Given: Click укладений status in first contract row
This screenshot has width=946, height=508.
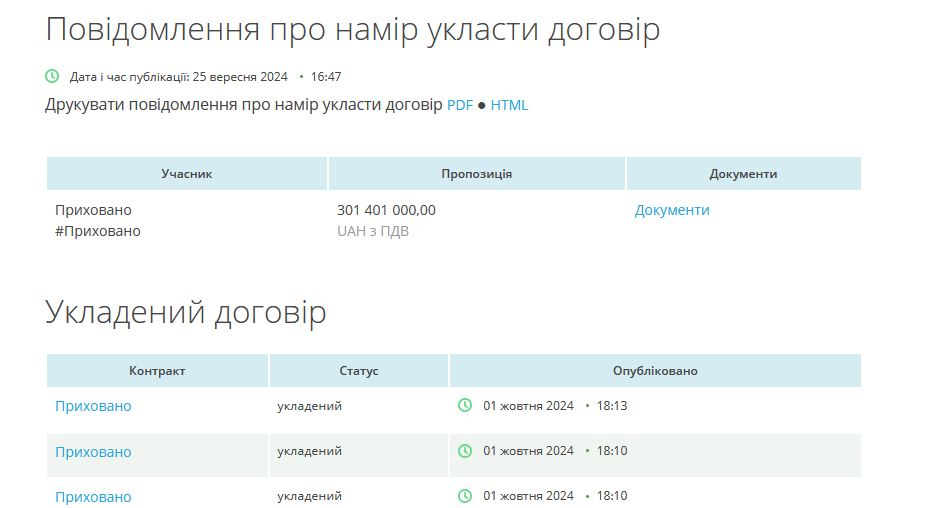Looking at the screenshot, I should pyautogui.click(x=309, y=406).
